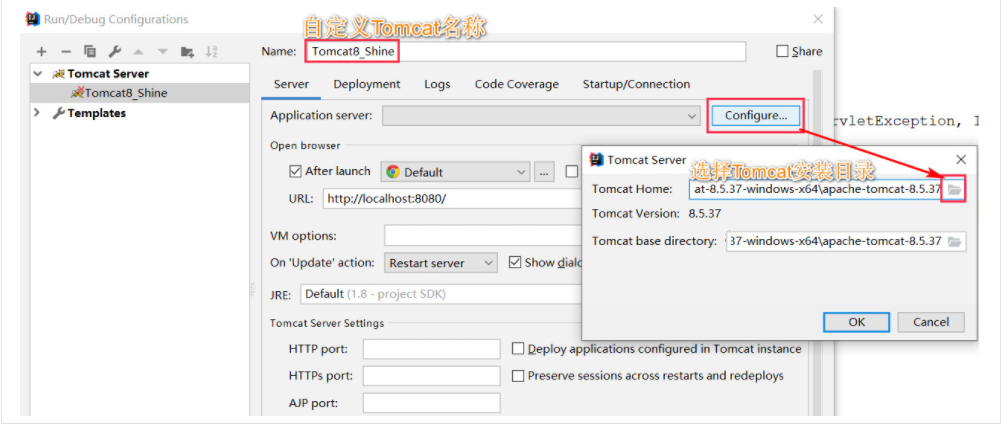
Task: Collapse the Tomcat Server tree node
Action: 39,73
